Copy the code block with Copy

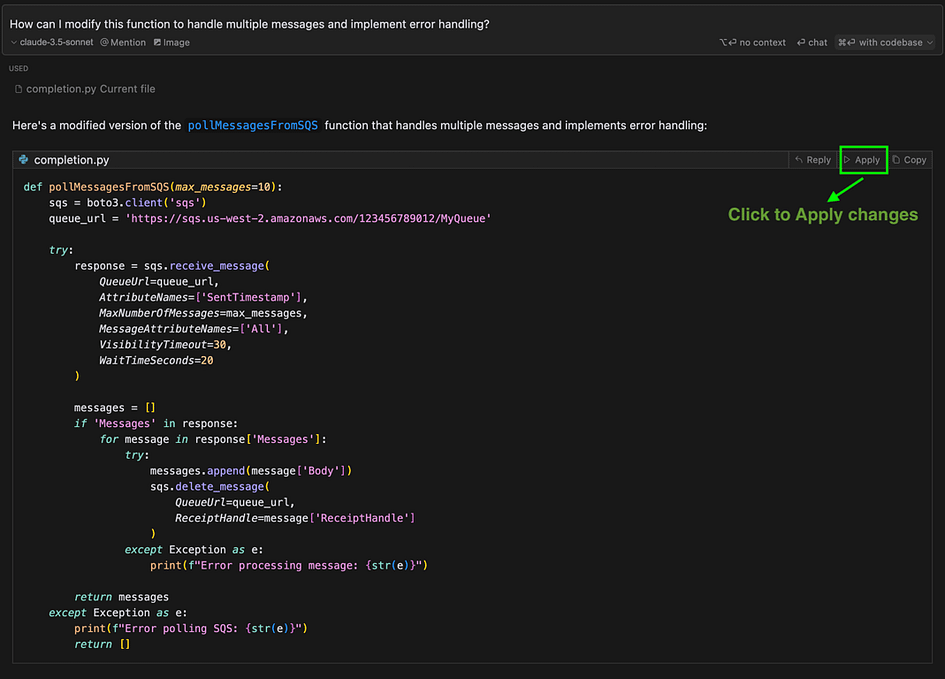click(x=910, y=160)
